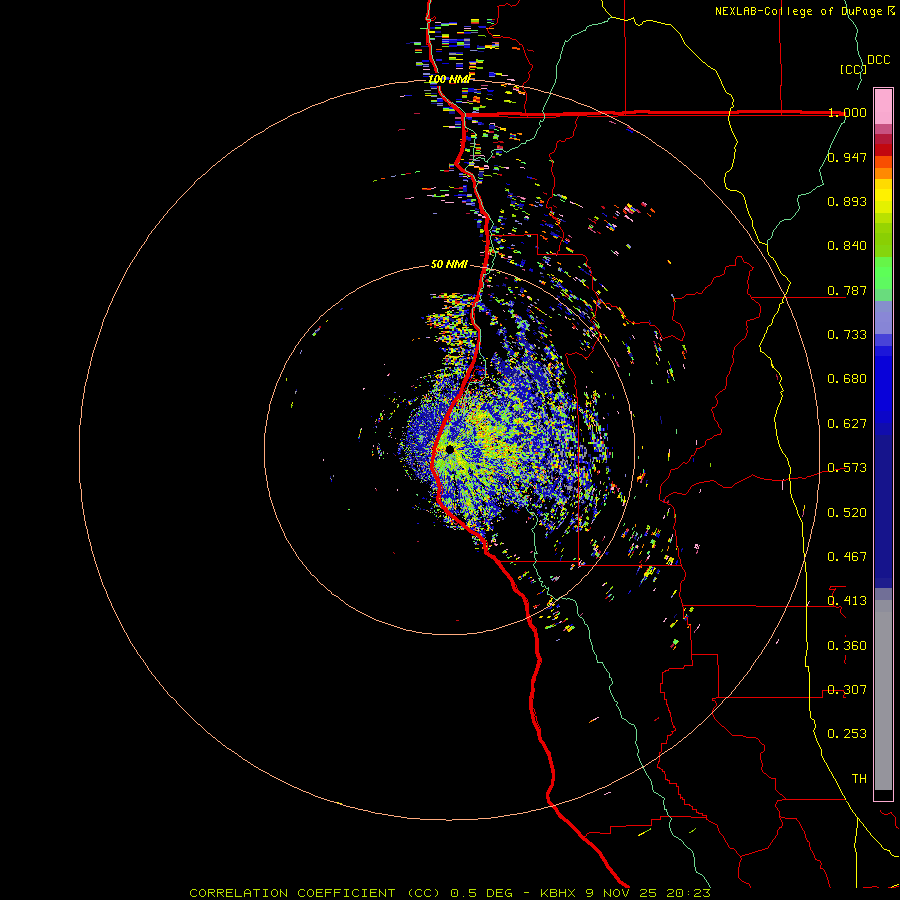Select the 0.520 scale value

(847, 513)
